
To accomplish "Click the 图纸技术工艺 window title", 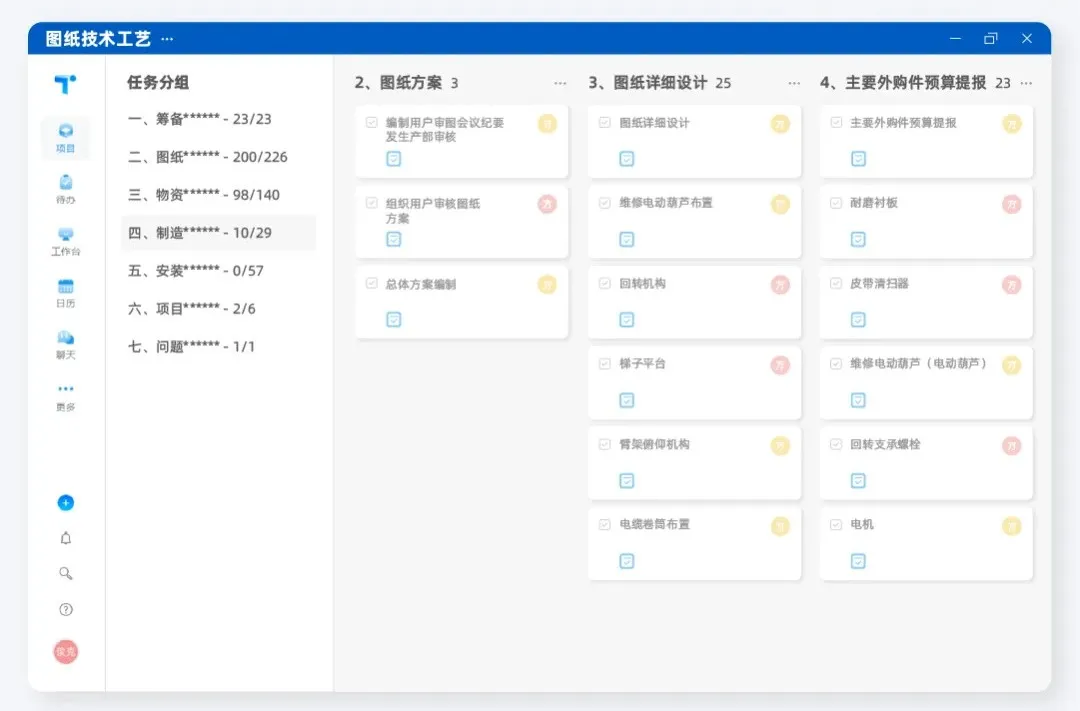I will 98,39.
